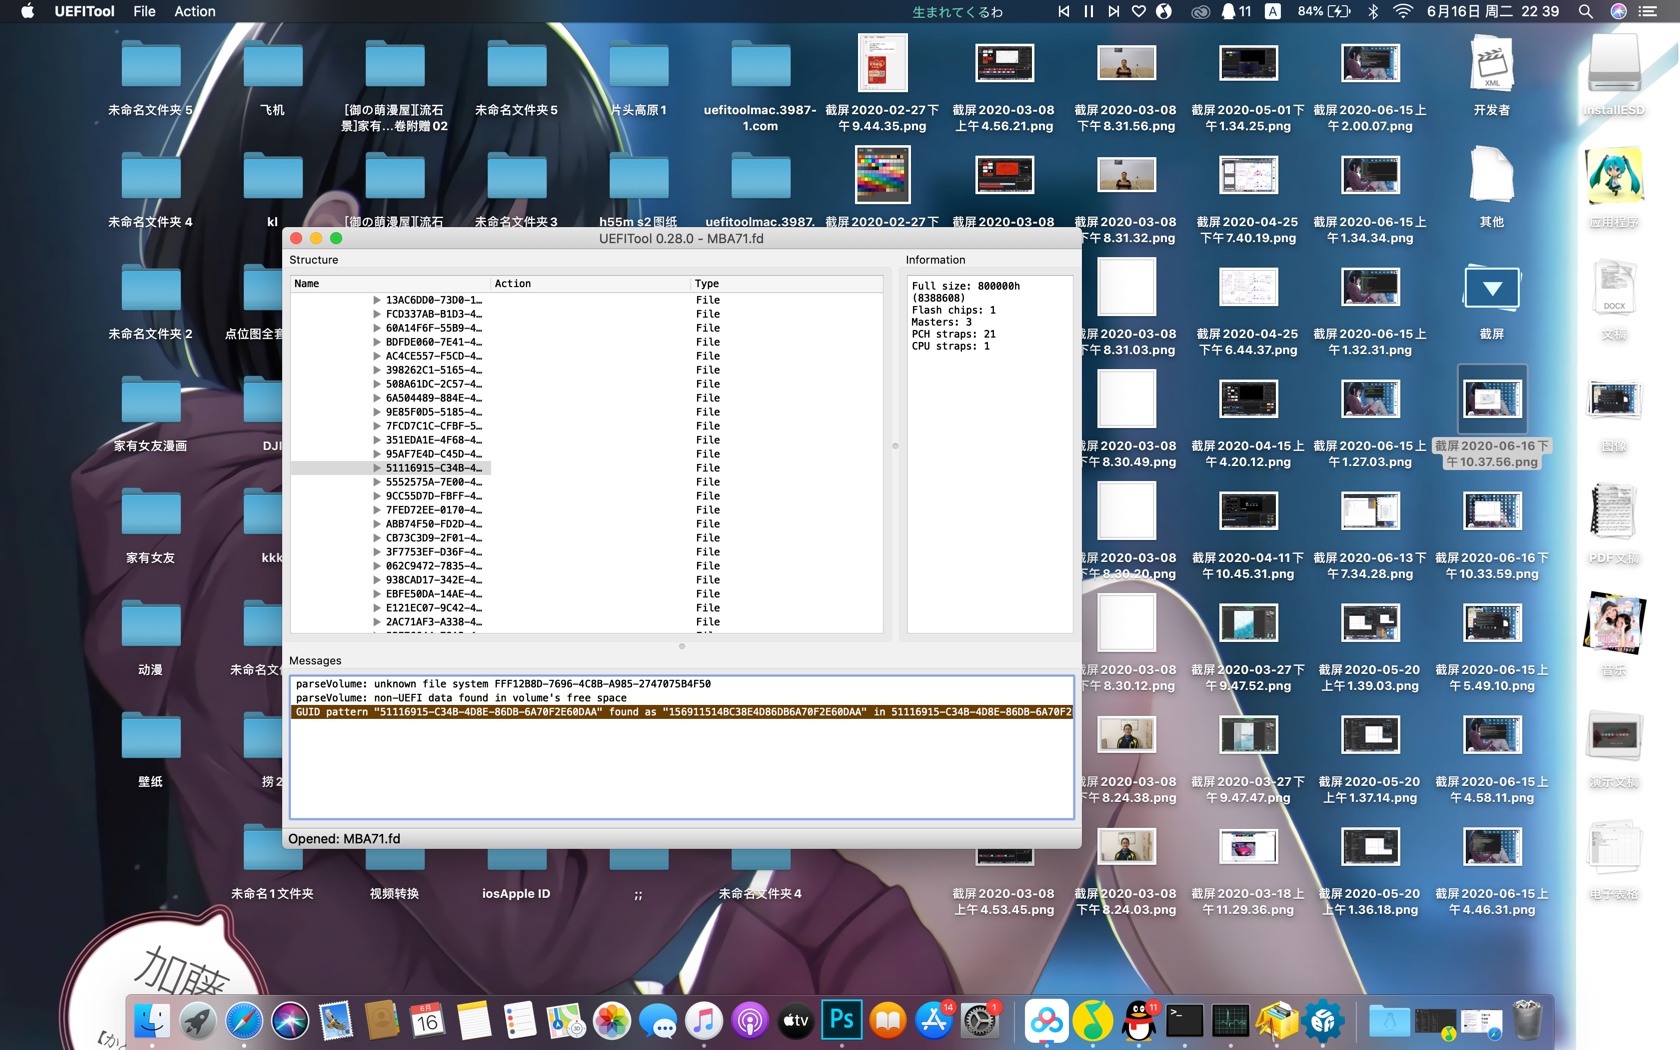Open Finder from the Dock
The height and width of the screenshot is (1050, 1680).
click(152, 1021)
